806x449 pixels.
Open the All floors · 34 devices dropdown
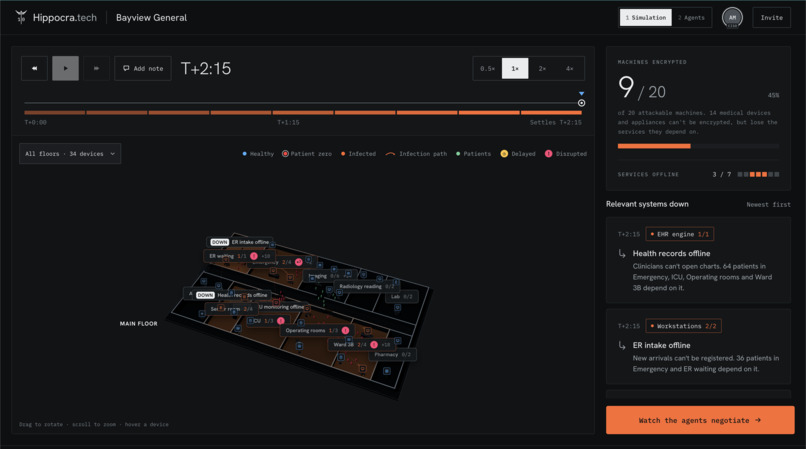tap(70, 154)
